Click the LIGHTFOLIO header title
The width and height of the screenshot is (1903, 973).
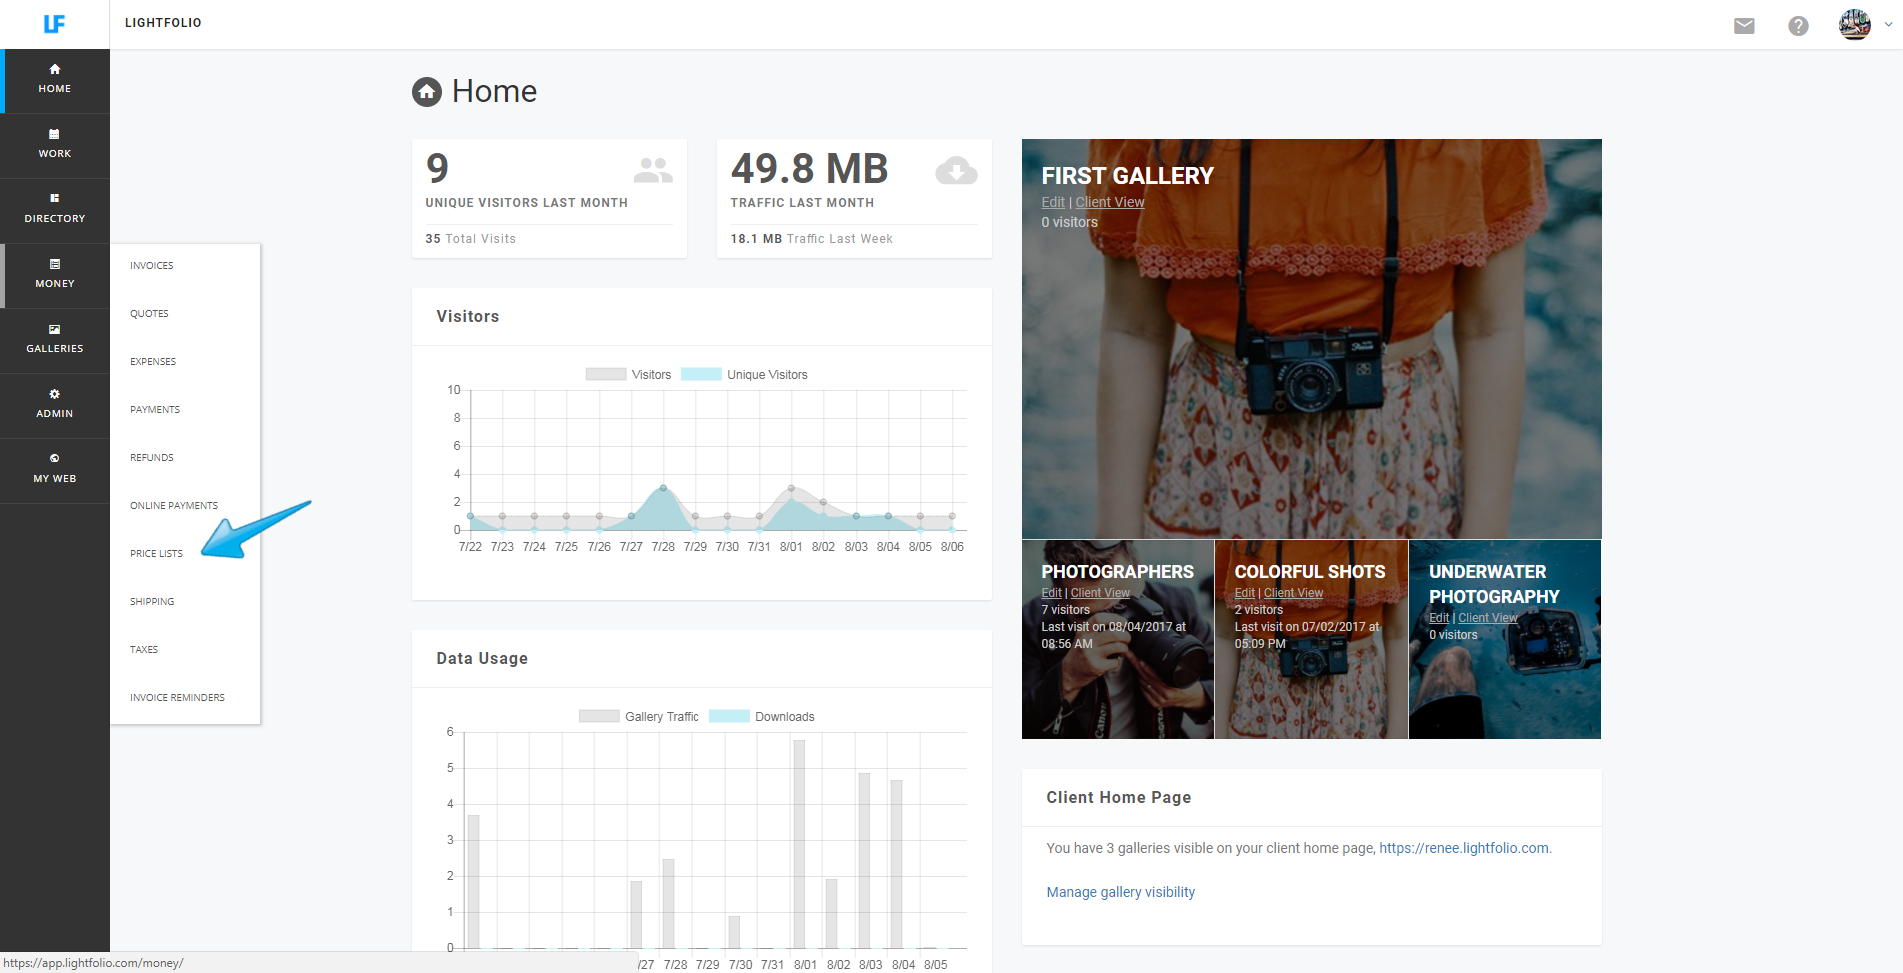pyautogui.click(x=163, y=23)
